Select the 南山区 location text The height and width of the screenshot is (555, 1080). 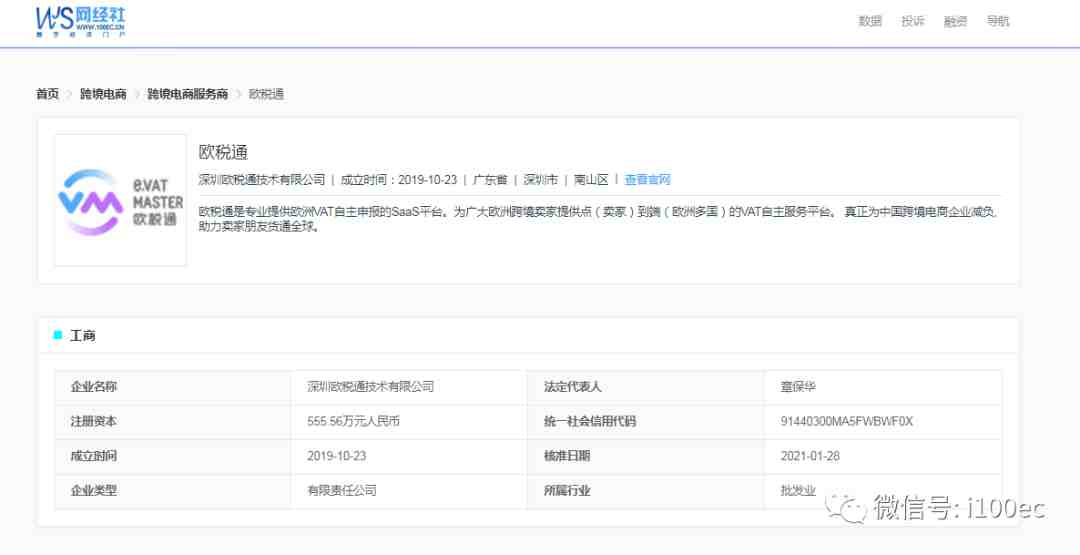(592, 180)
